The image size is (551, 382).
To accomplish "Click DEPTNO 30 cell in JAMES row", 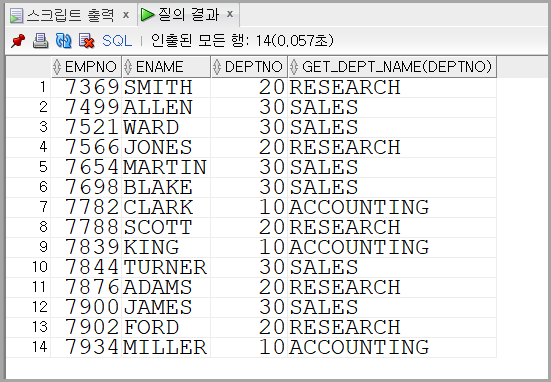I will coord(249,307).
